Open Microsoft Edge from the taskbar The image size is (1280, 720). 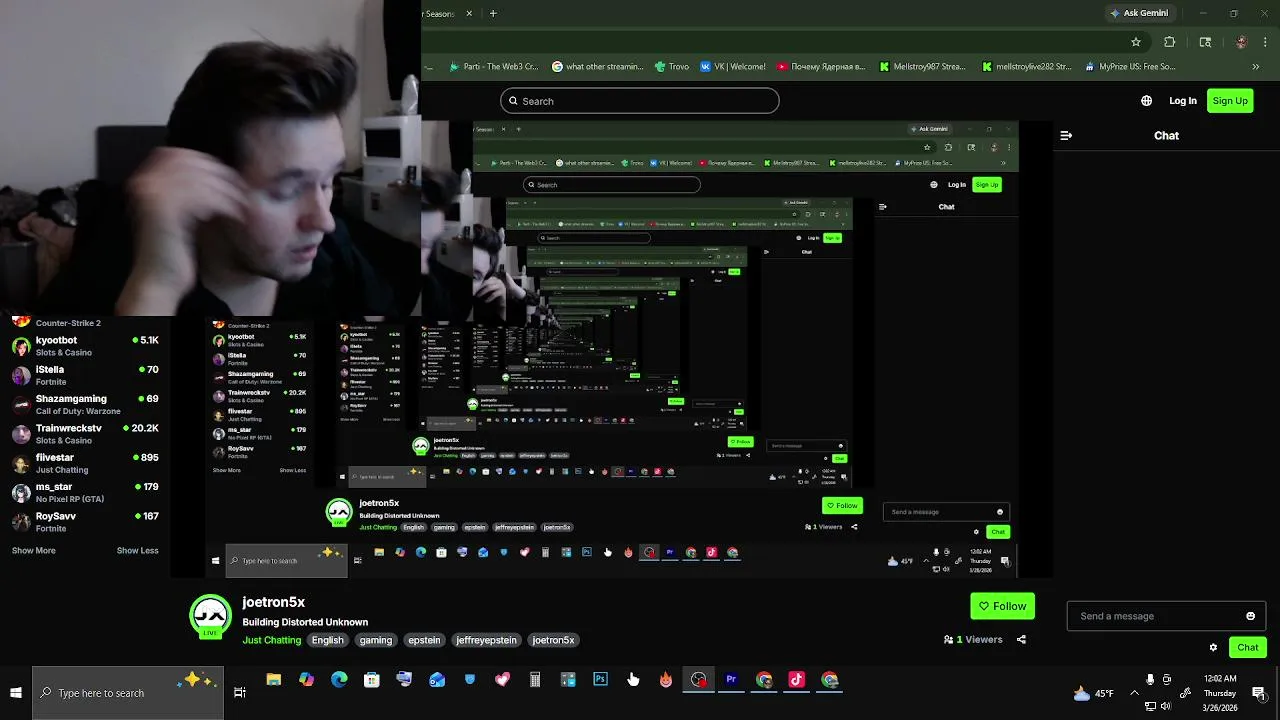(339, 680)
